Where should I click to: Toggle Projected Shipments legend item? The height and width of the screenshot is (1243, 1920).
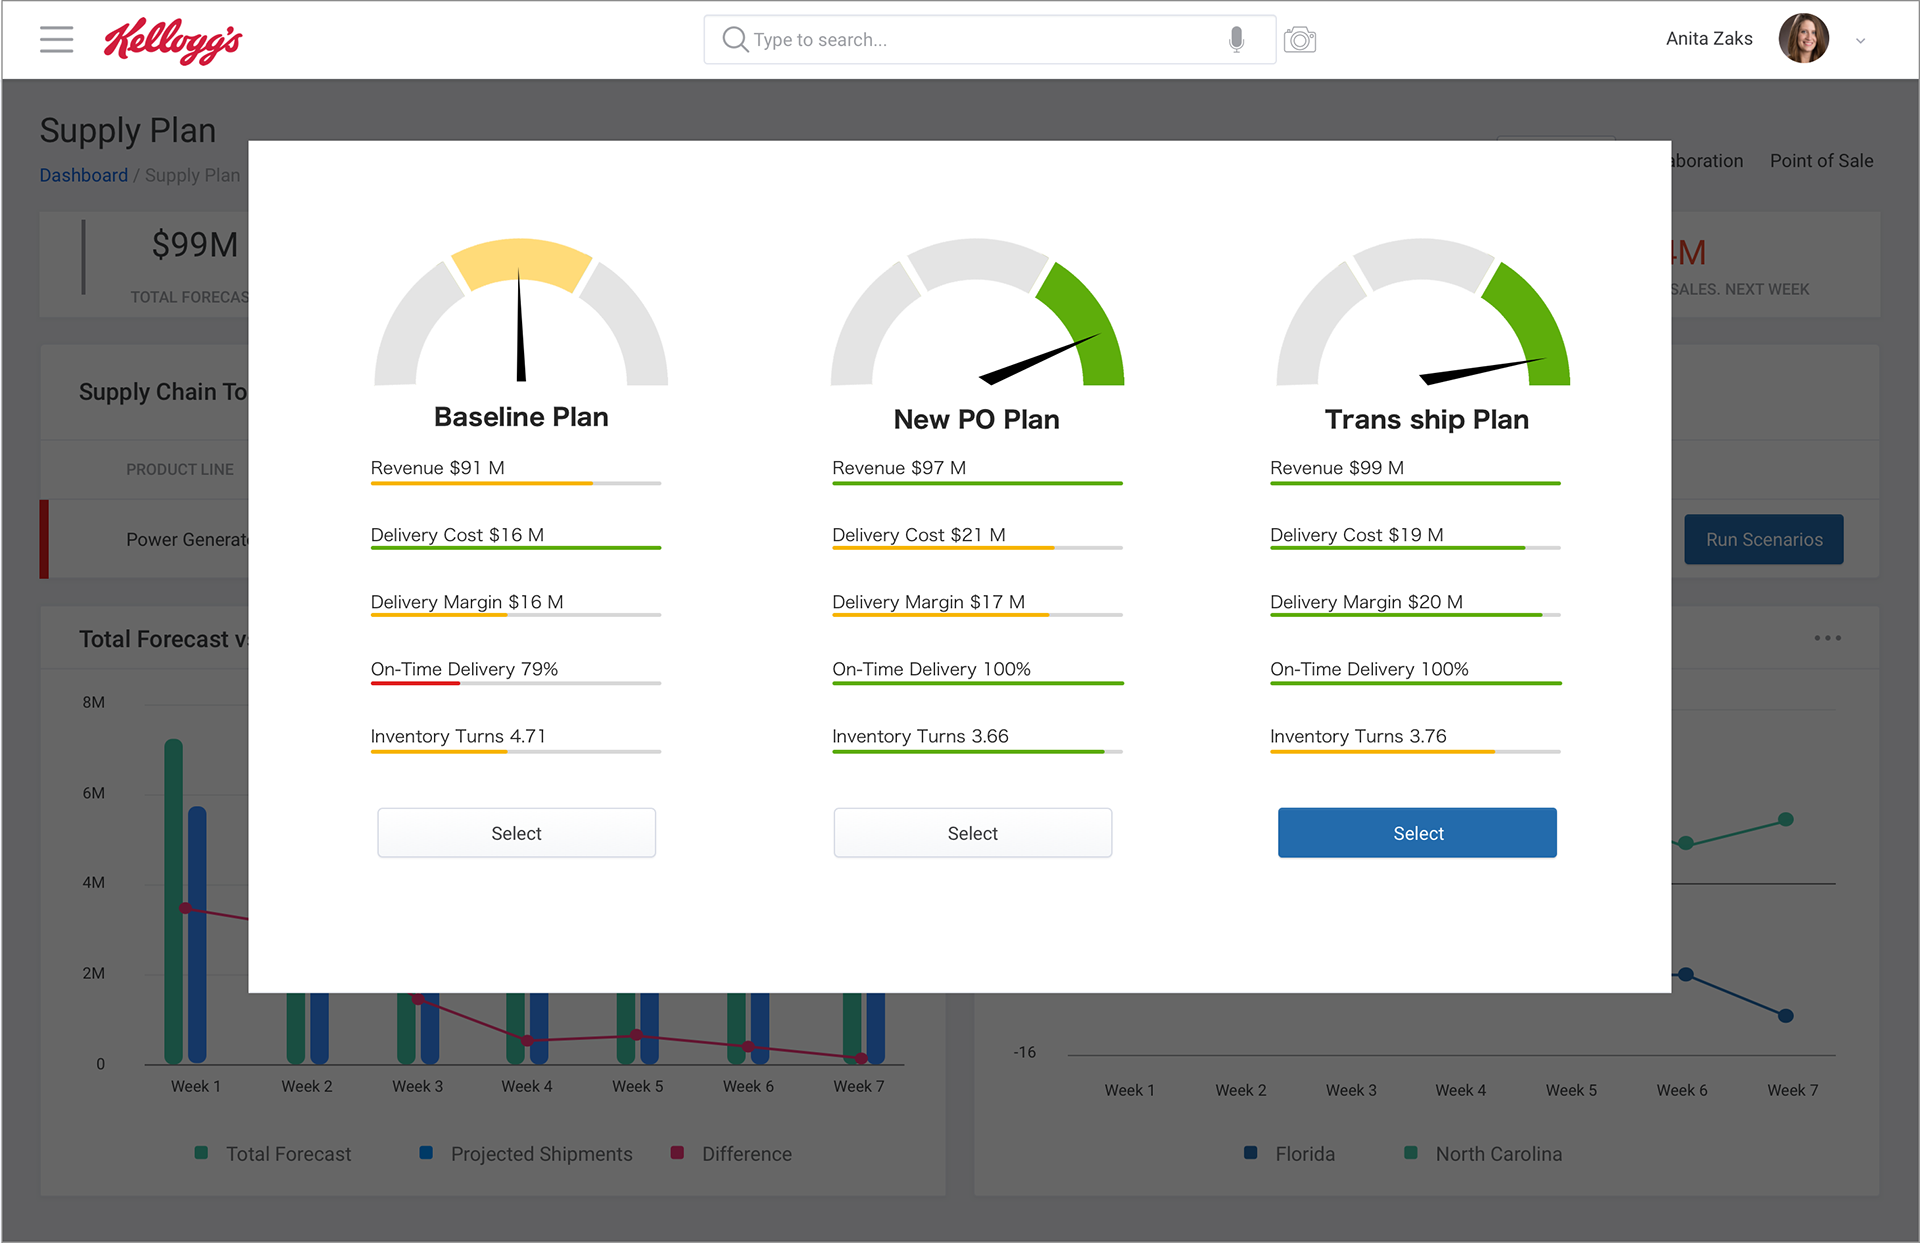(x=526, y=1153)
